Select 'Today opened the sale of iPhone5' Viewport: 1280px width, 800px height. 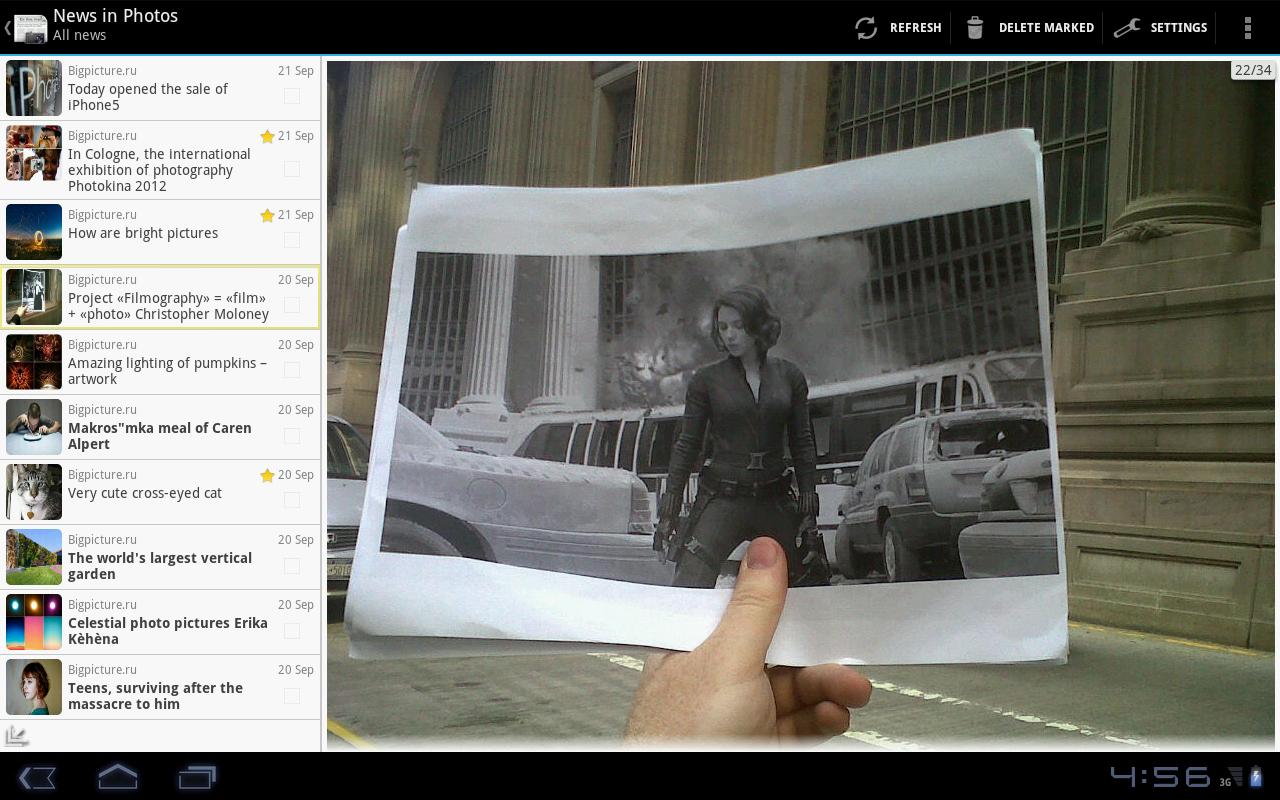point(148,97)
